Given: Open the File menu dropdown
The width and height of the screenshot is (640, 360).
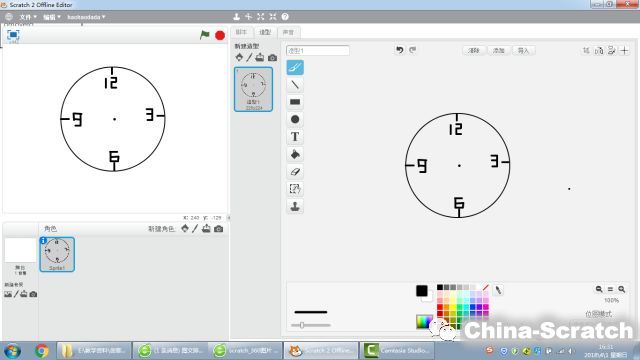Looking at the screenshot, I should [28, 17].
